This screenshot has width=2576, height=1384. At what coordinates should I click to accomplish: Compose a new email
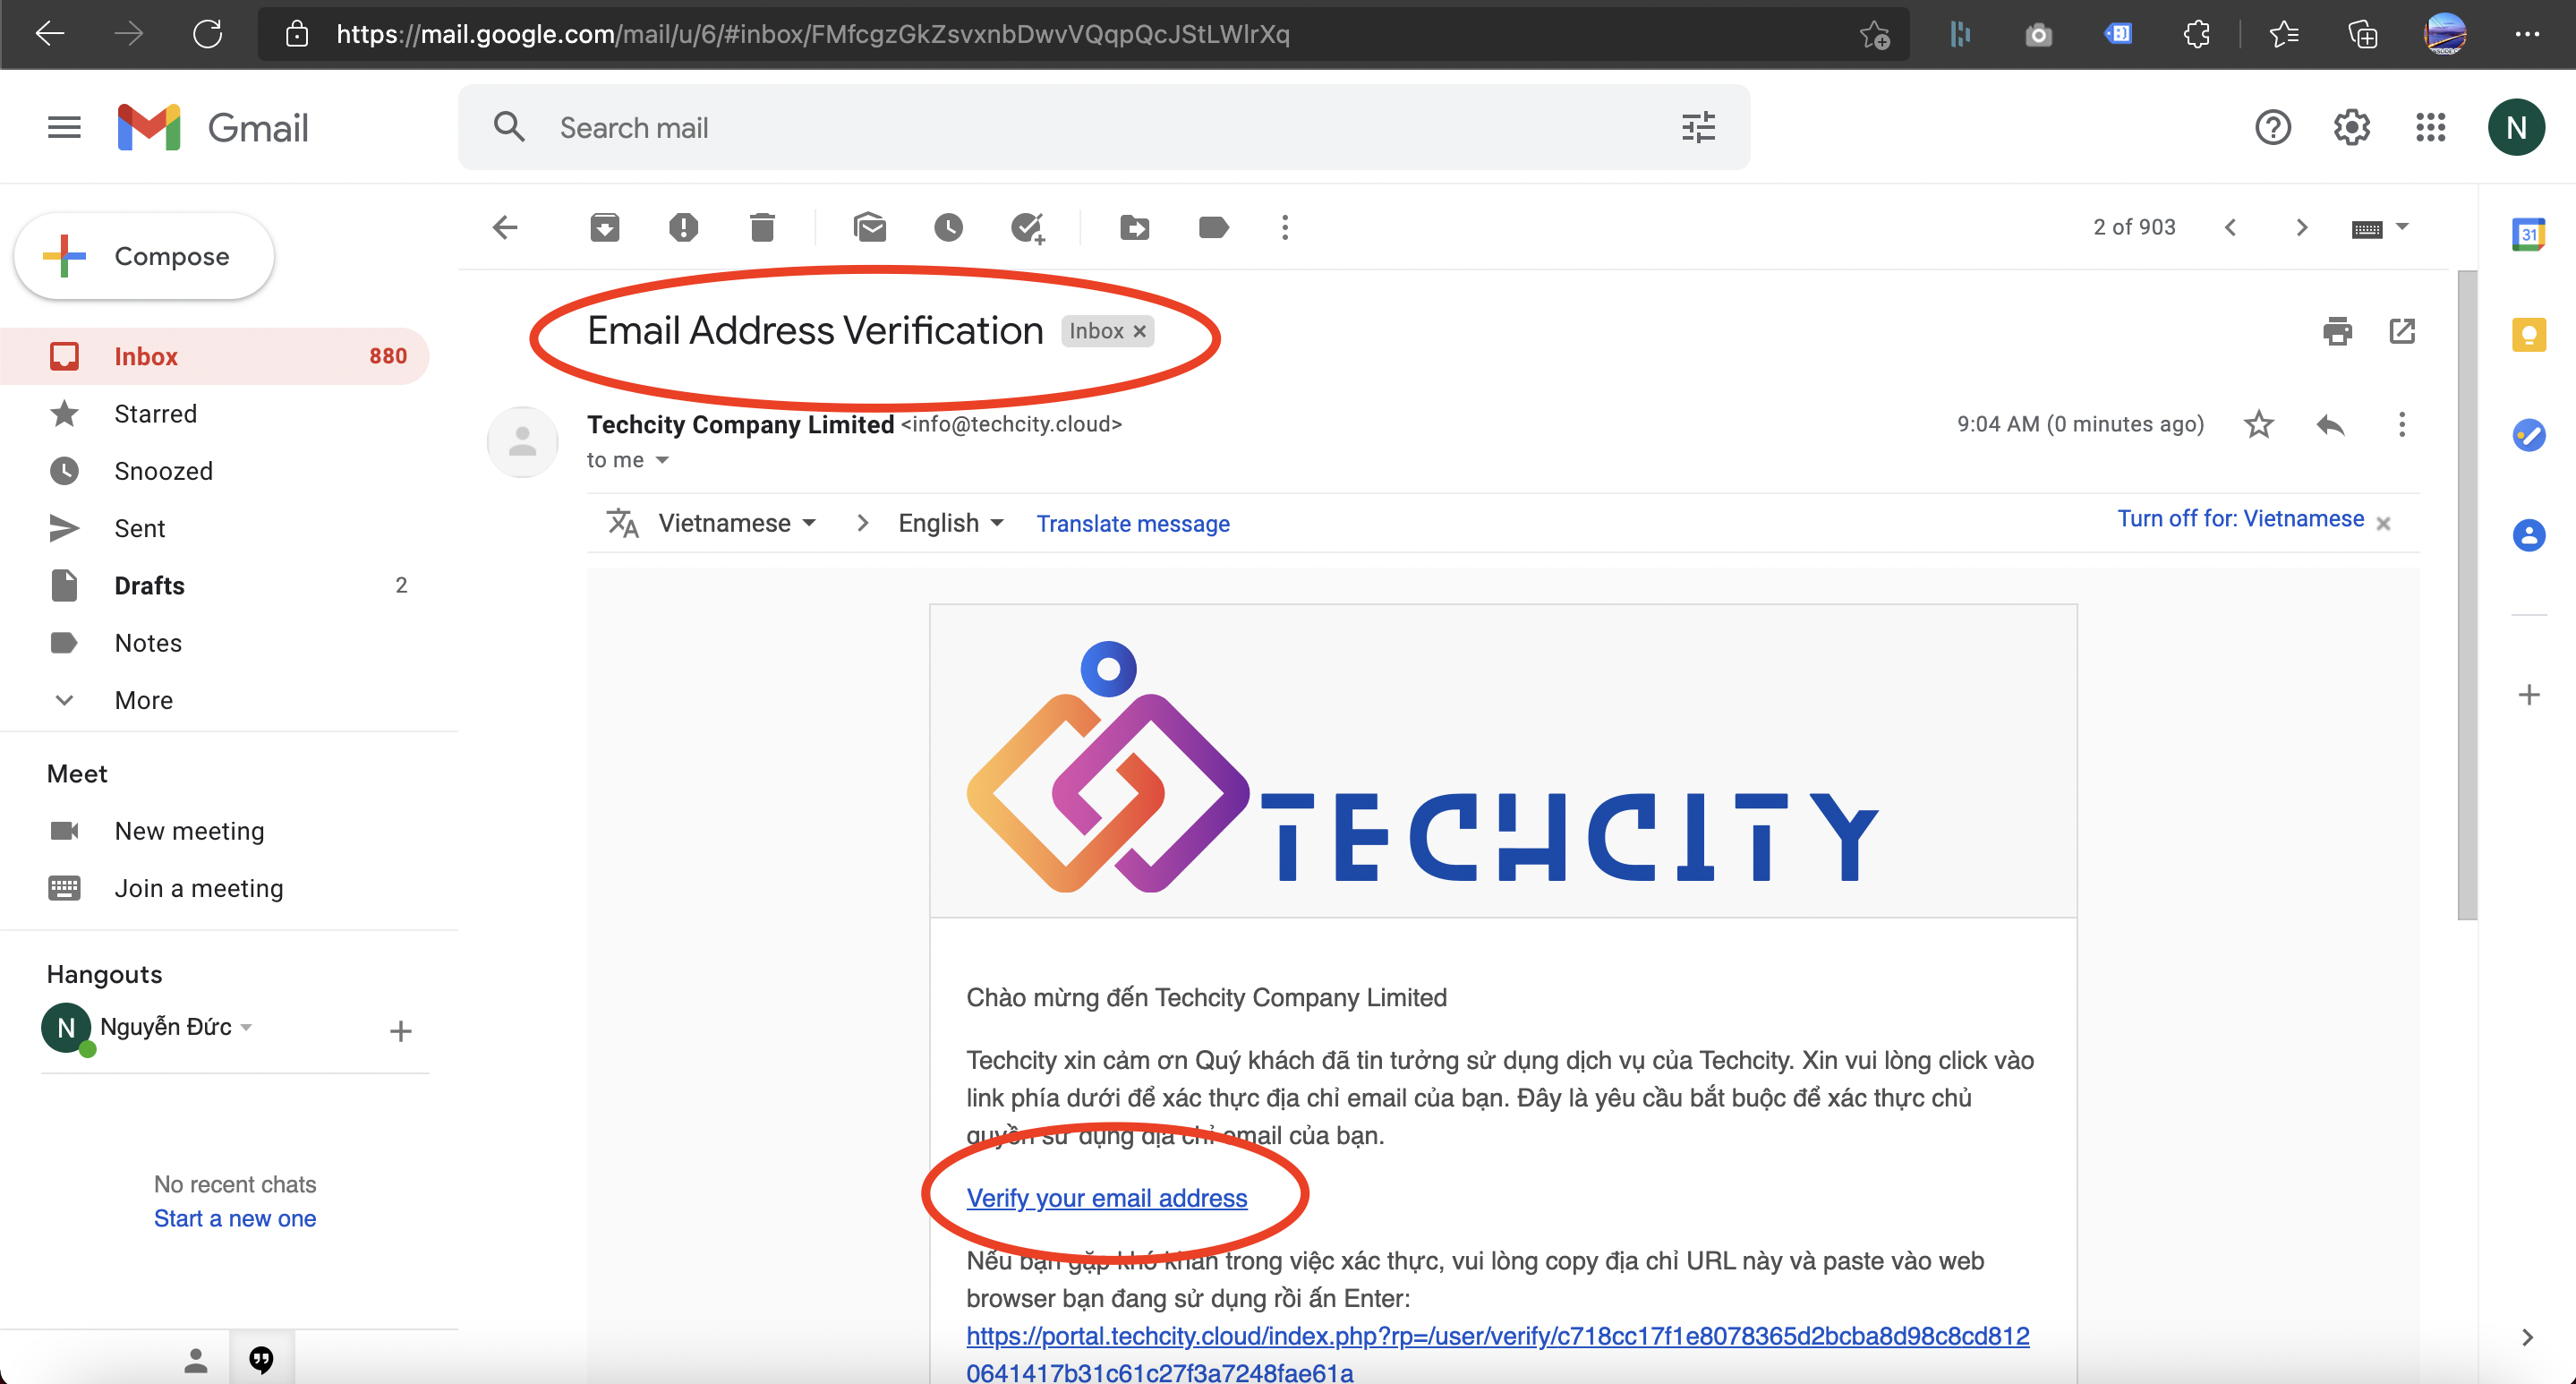coord(144,256)
